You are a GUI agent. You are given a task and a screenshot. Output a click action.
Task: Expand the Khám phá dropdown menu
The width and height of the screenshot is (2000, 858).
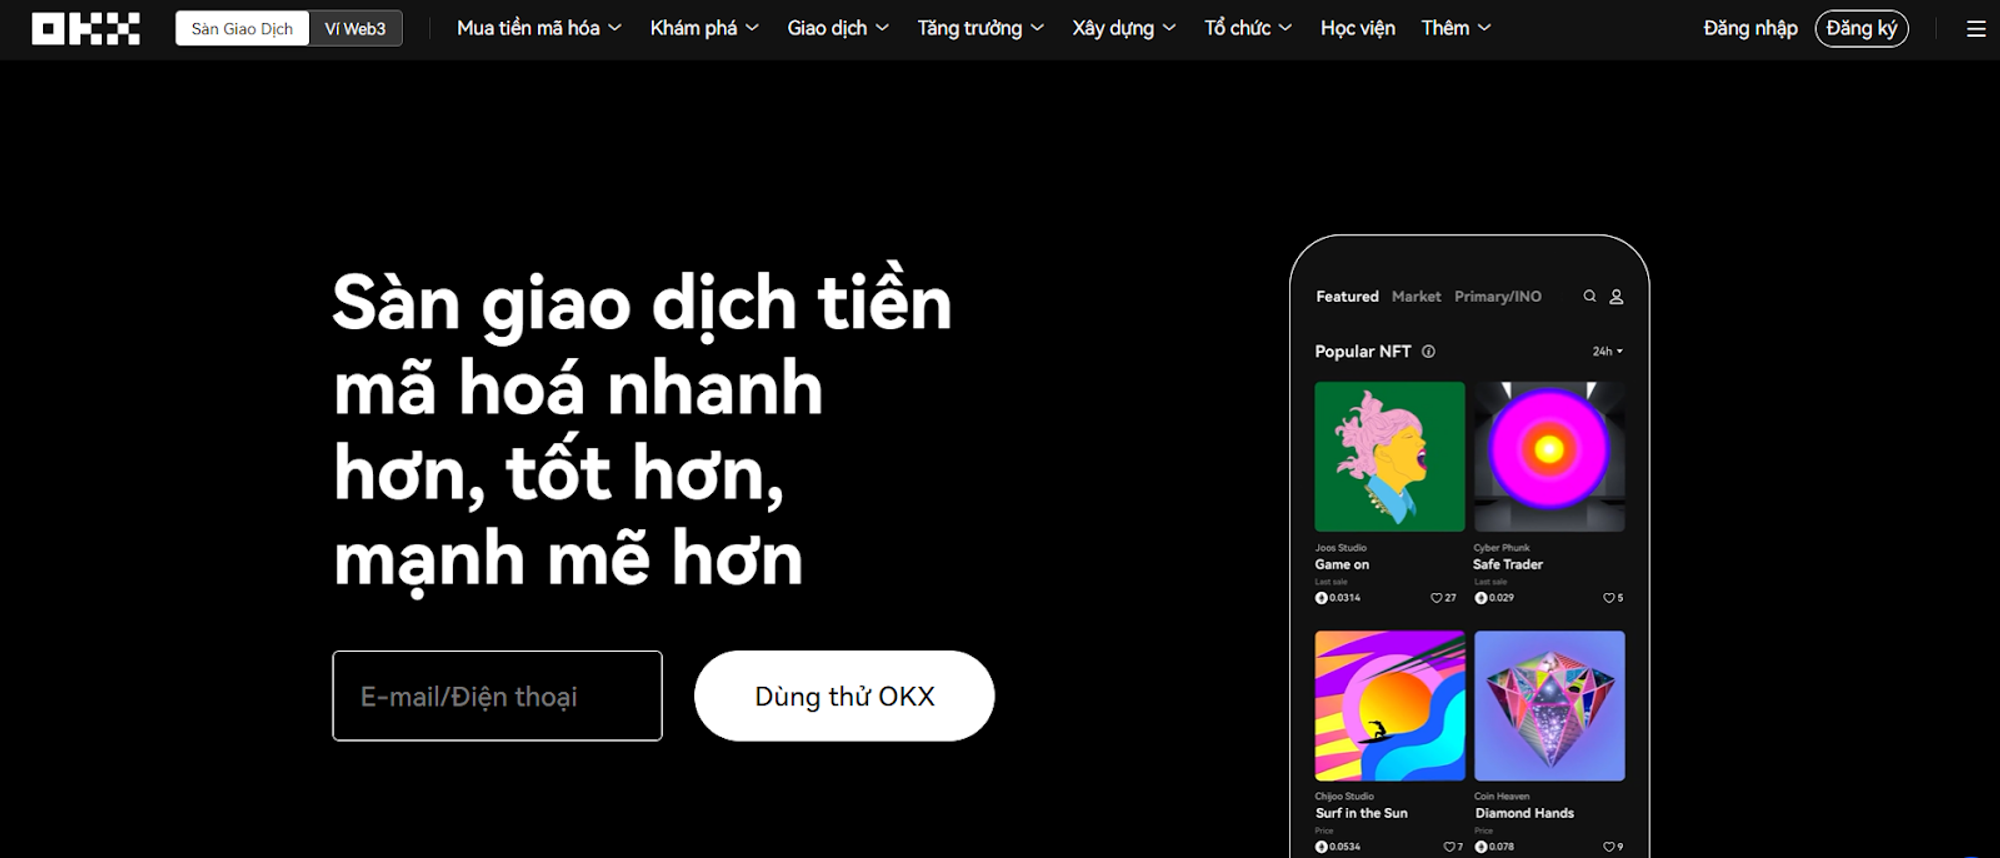tap(704, 29)
